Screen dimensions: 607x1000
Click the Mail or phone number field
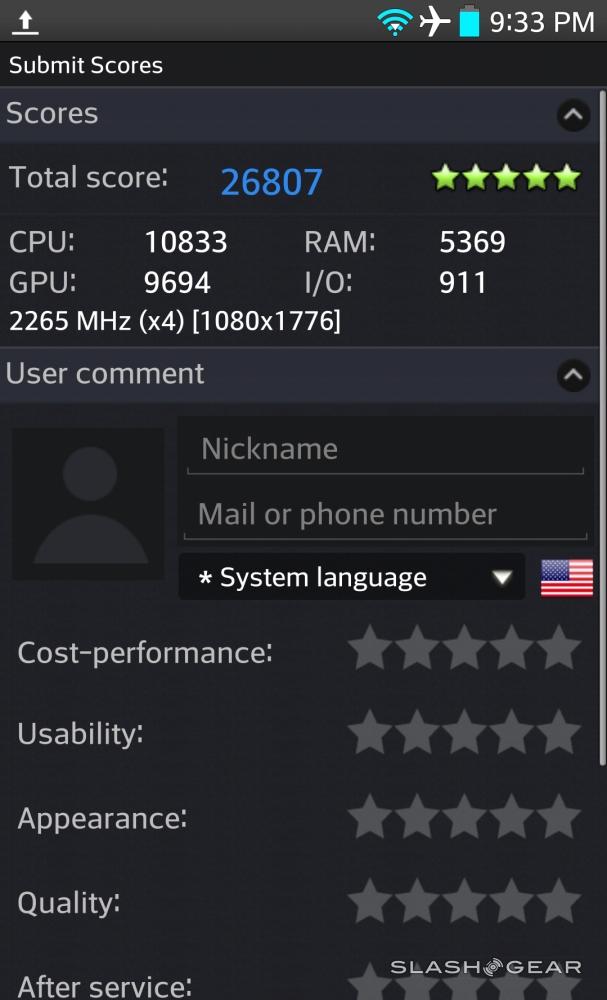[385, 515]
